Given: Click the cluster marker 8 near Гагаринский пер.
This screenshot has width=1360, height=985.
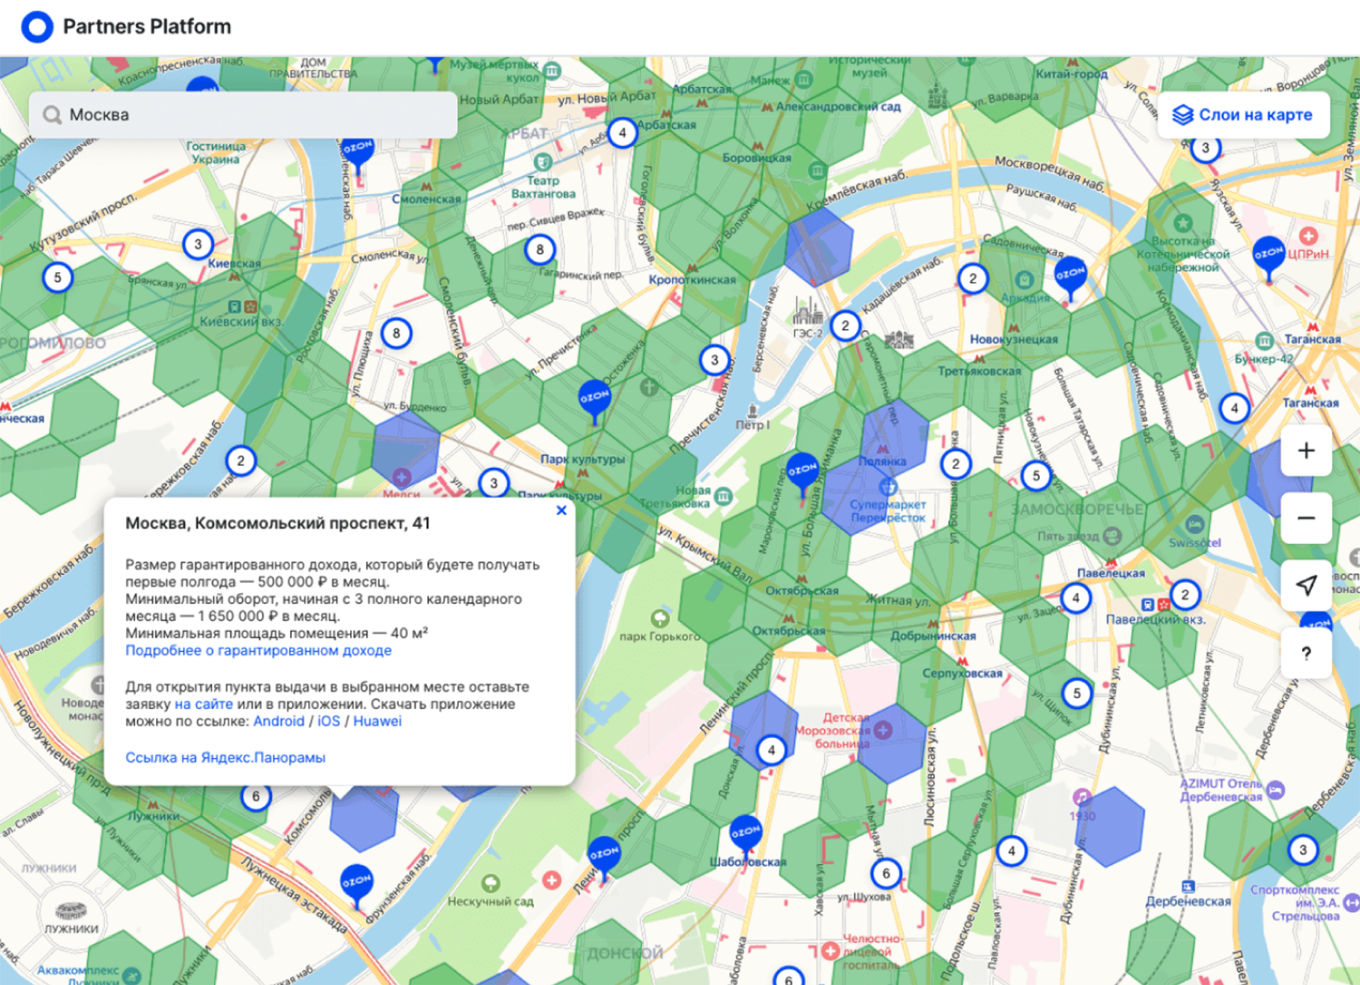Looking at the screenshot, I should [x=540, y=250].
